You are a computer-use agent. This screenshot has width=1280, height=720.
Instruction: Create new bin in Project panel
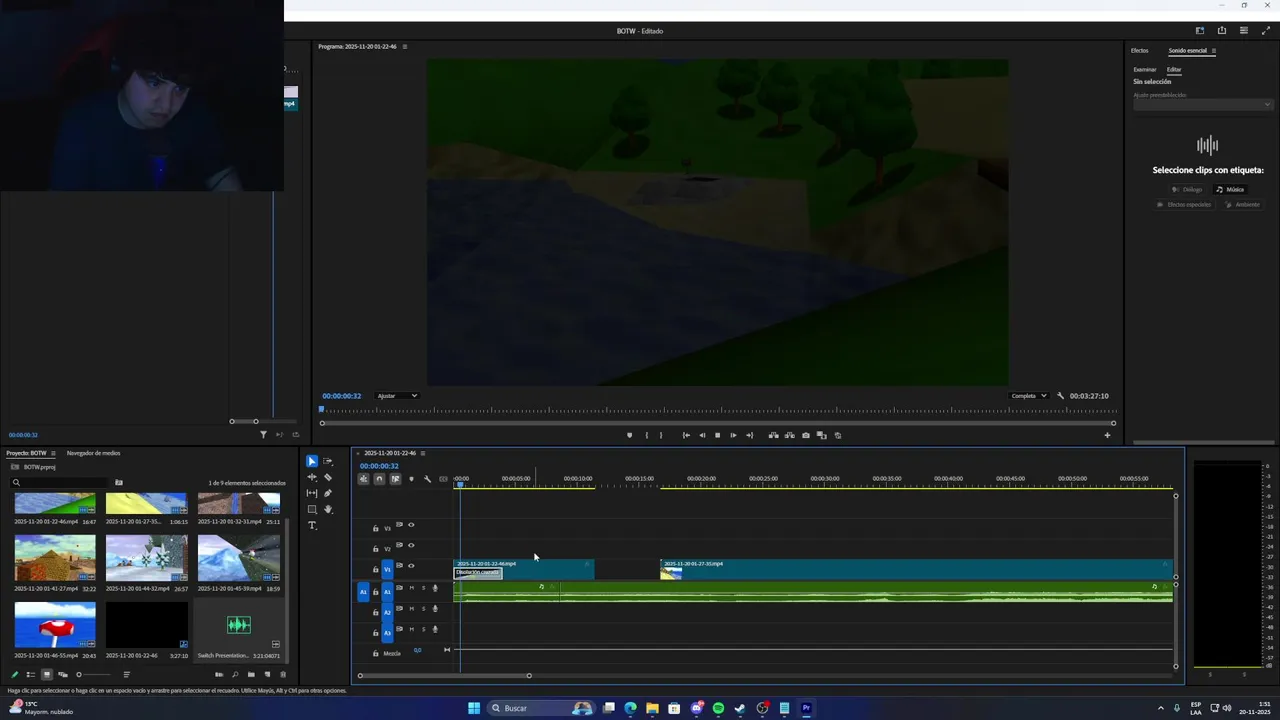[251, 674]
